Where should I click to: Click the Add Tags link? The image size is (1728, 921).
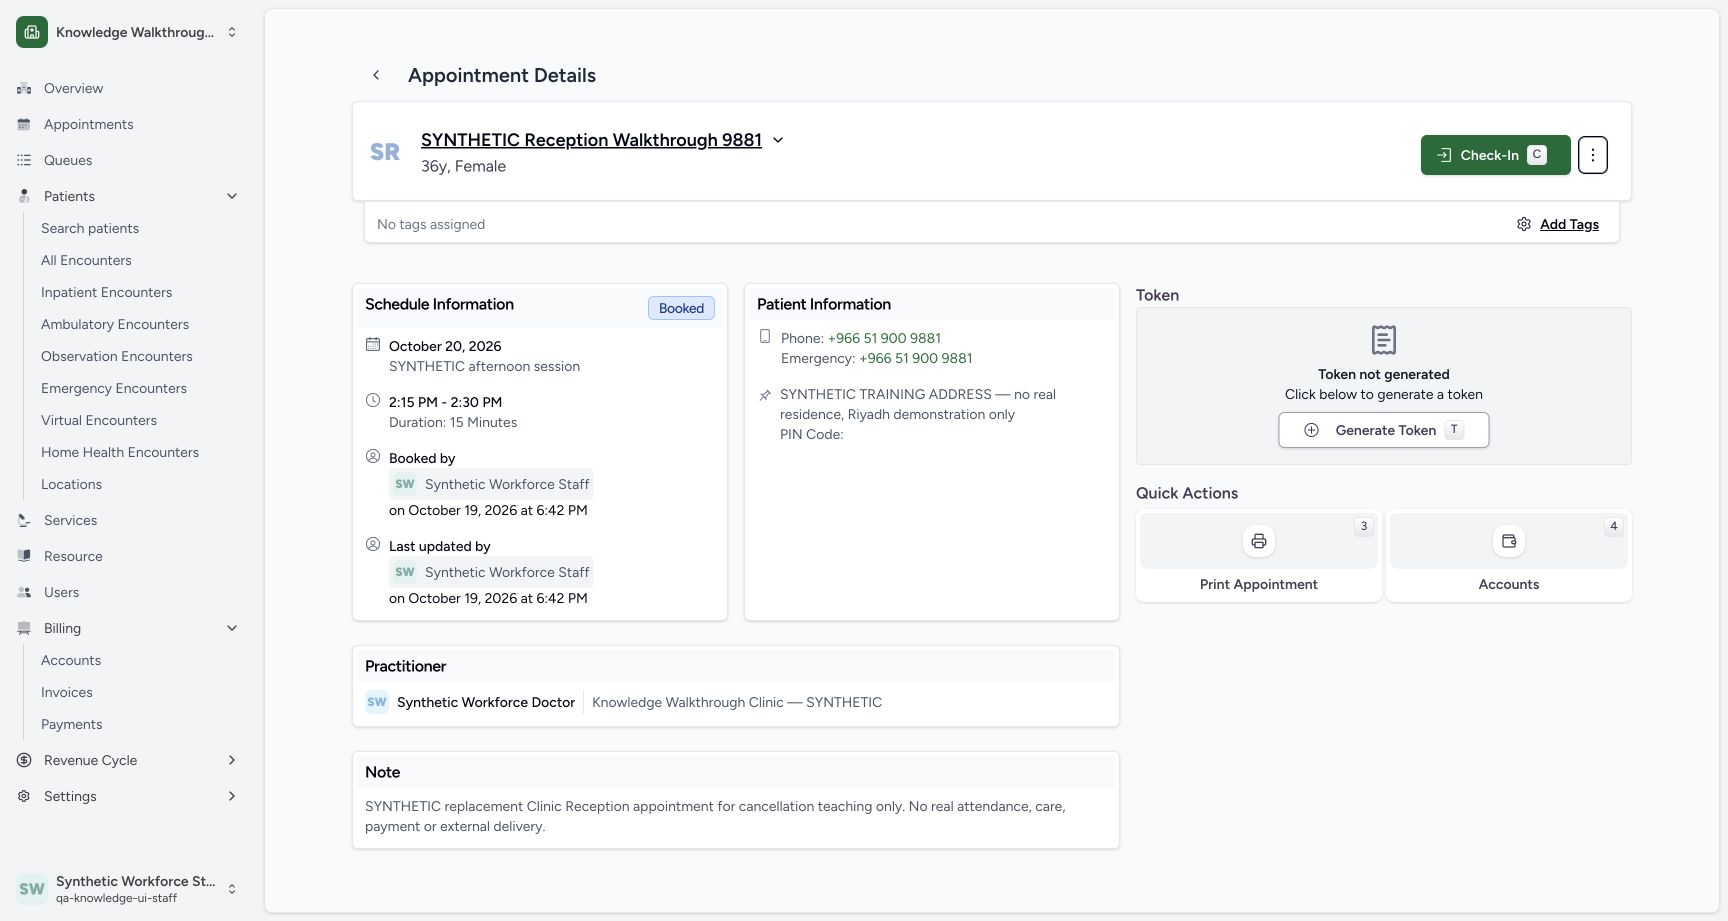(x=1569, y=224)
